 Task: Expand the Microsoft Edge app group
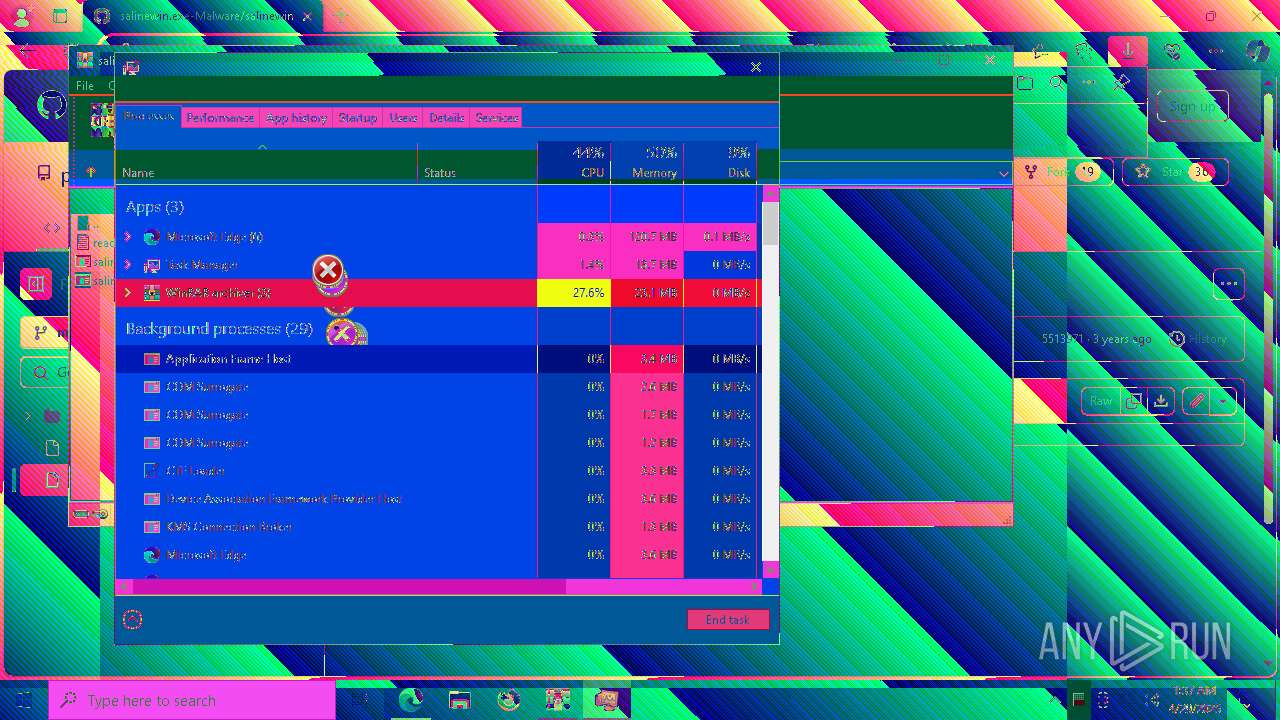point(127,237)
